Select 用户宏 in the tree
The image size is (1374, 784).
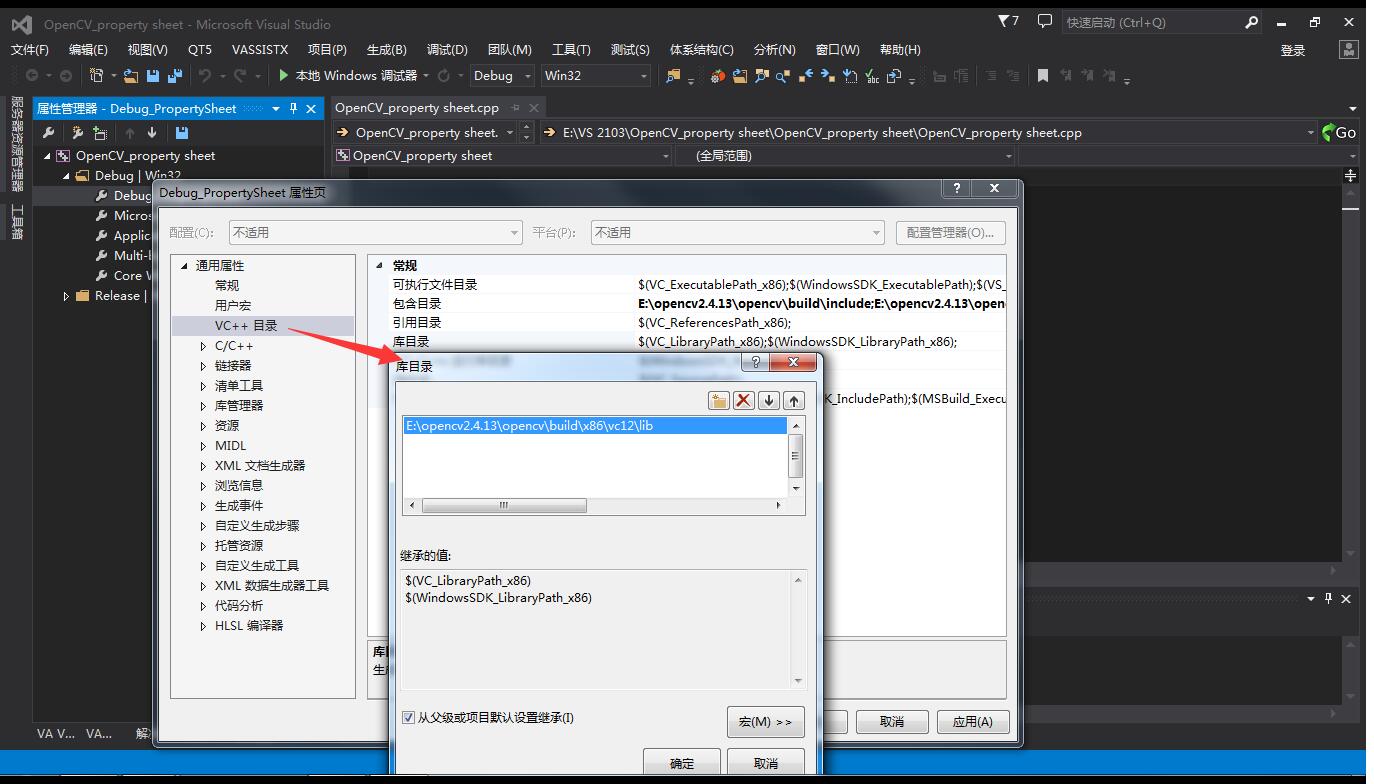click(x=233, y=306)
